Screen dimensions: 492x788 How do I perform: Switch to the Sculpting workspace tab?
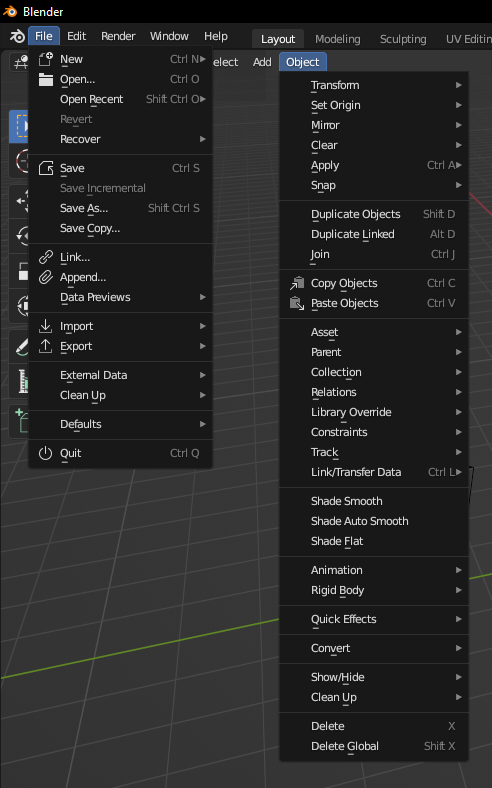click(403, 39)
